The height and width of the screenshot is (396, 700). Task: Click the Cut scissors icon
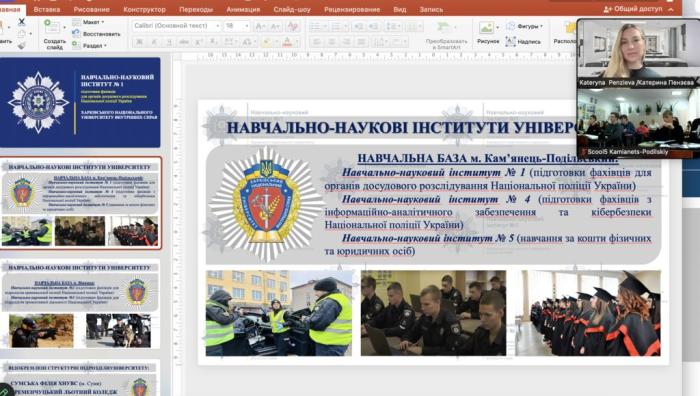point(21,21)
